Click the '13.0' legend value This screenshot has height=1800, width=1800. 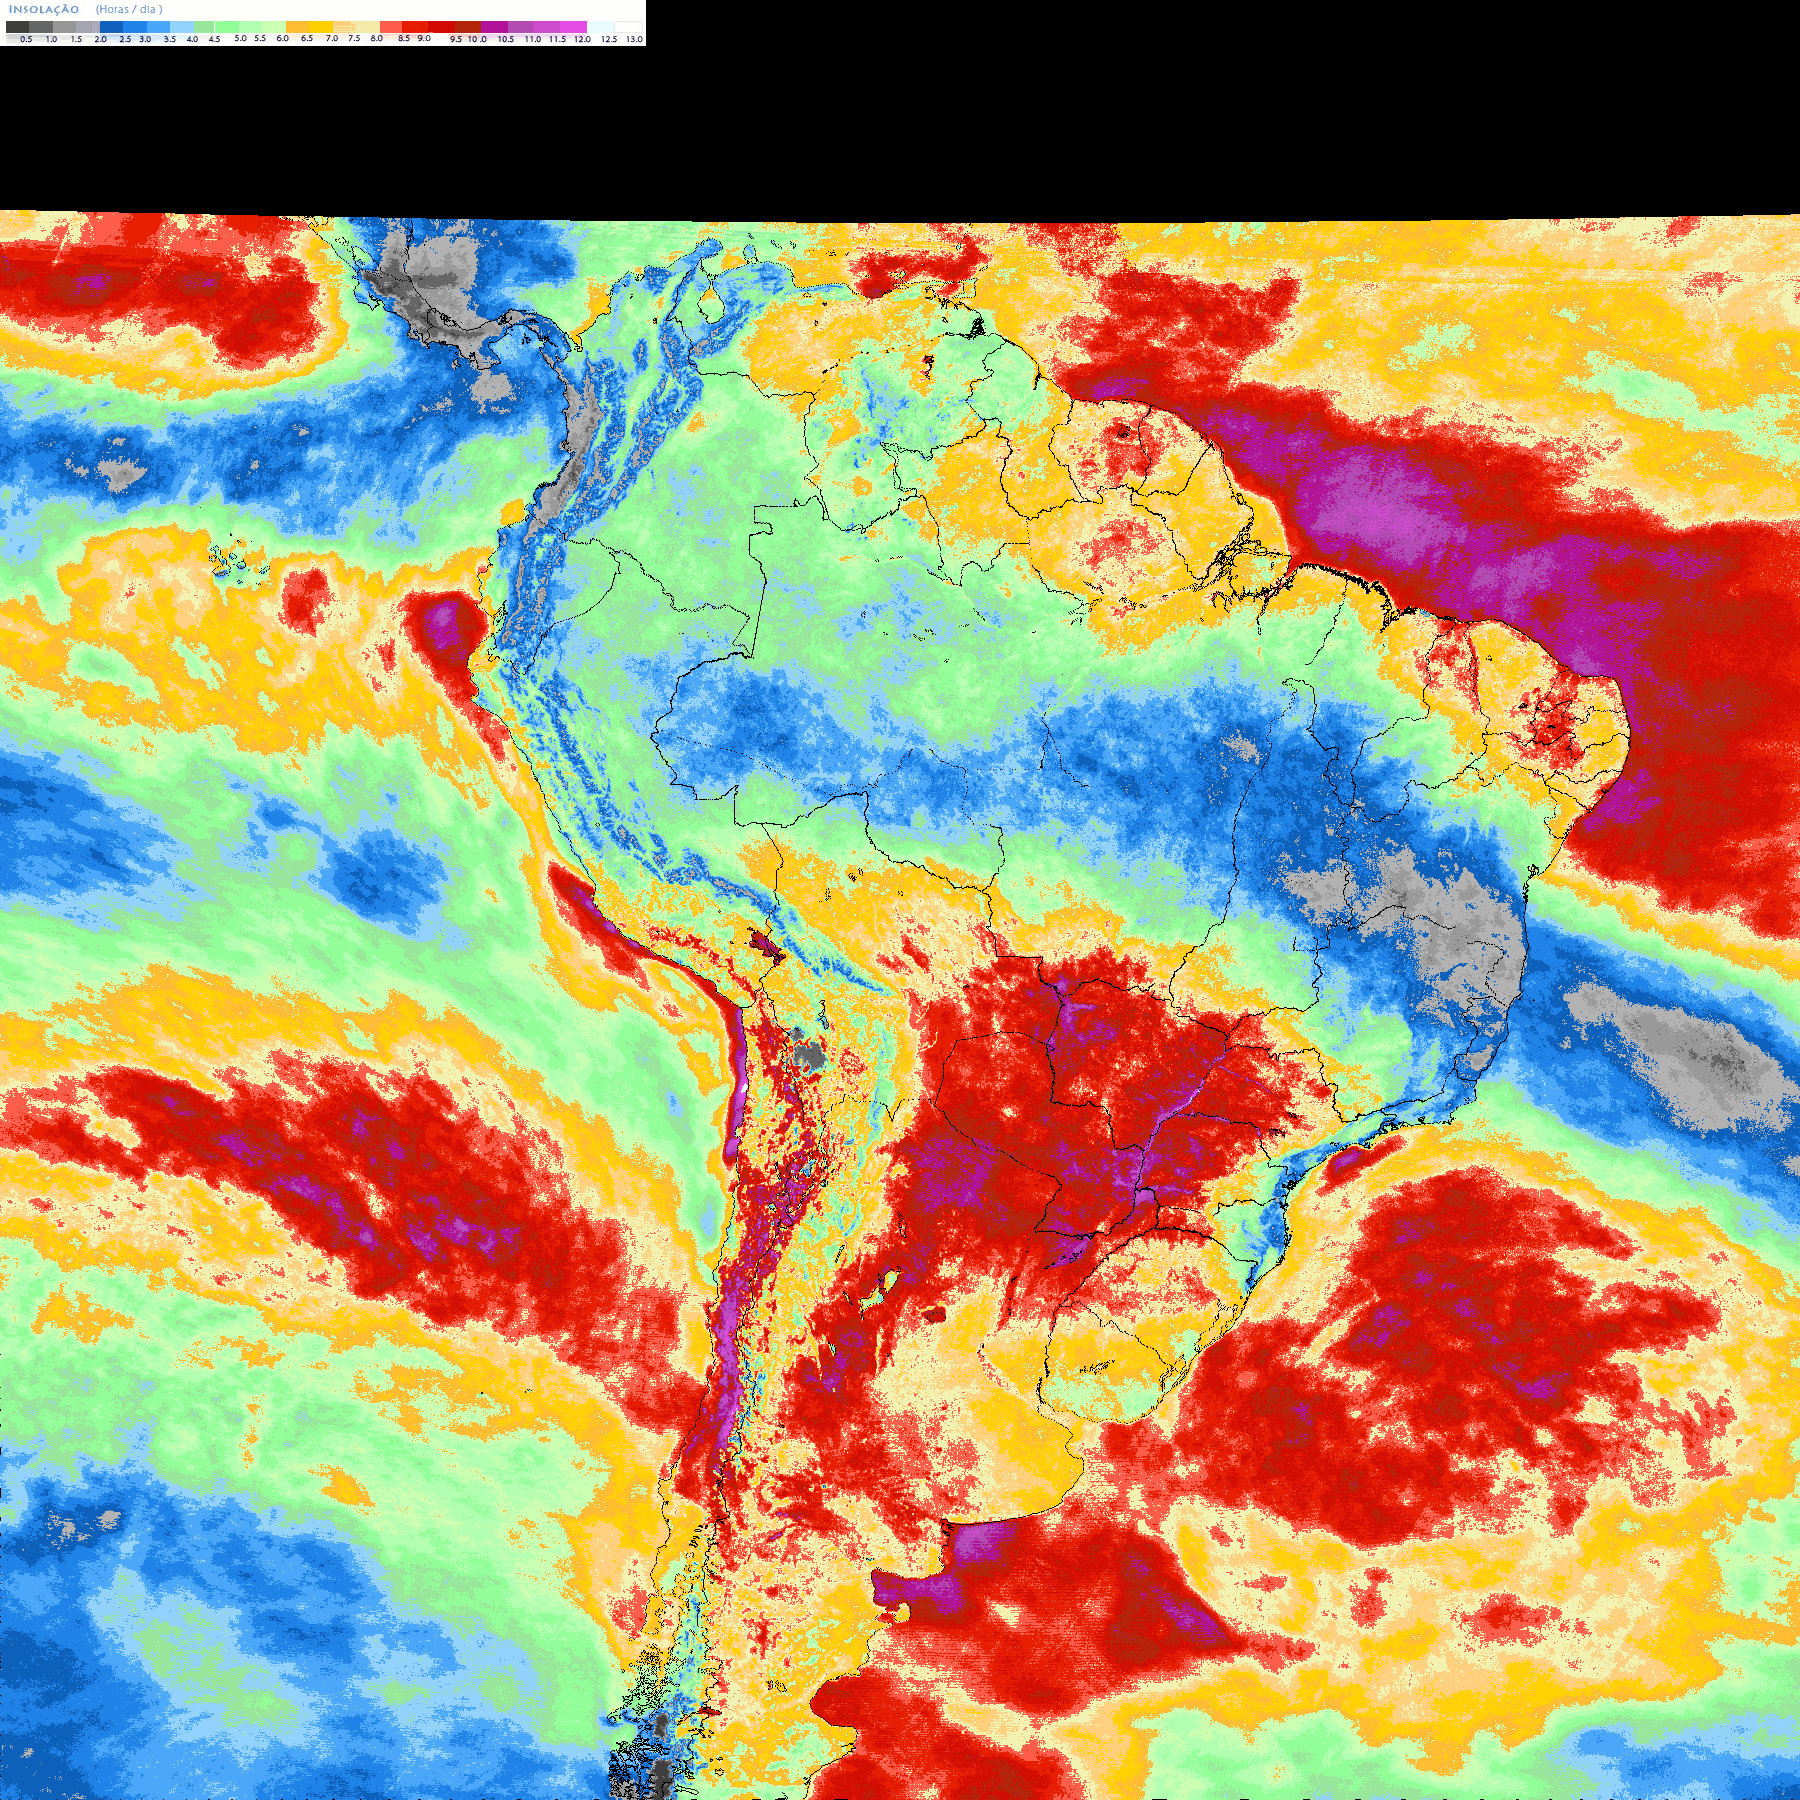pyautogui.click(x=634, y=39)
